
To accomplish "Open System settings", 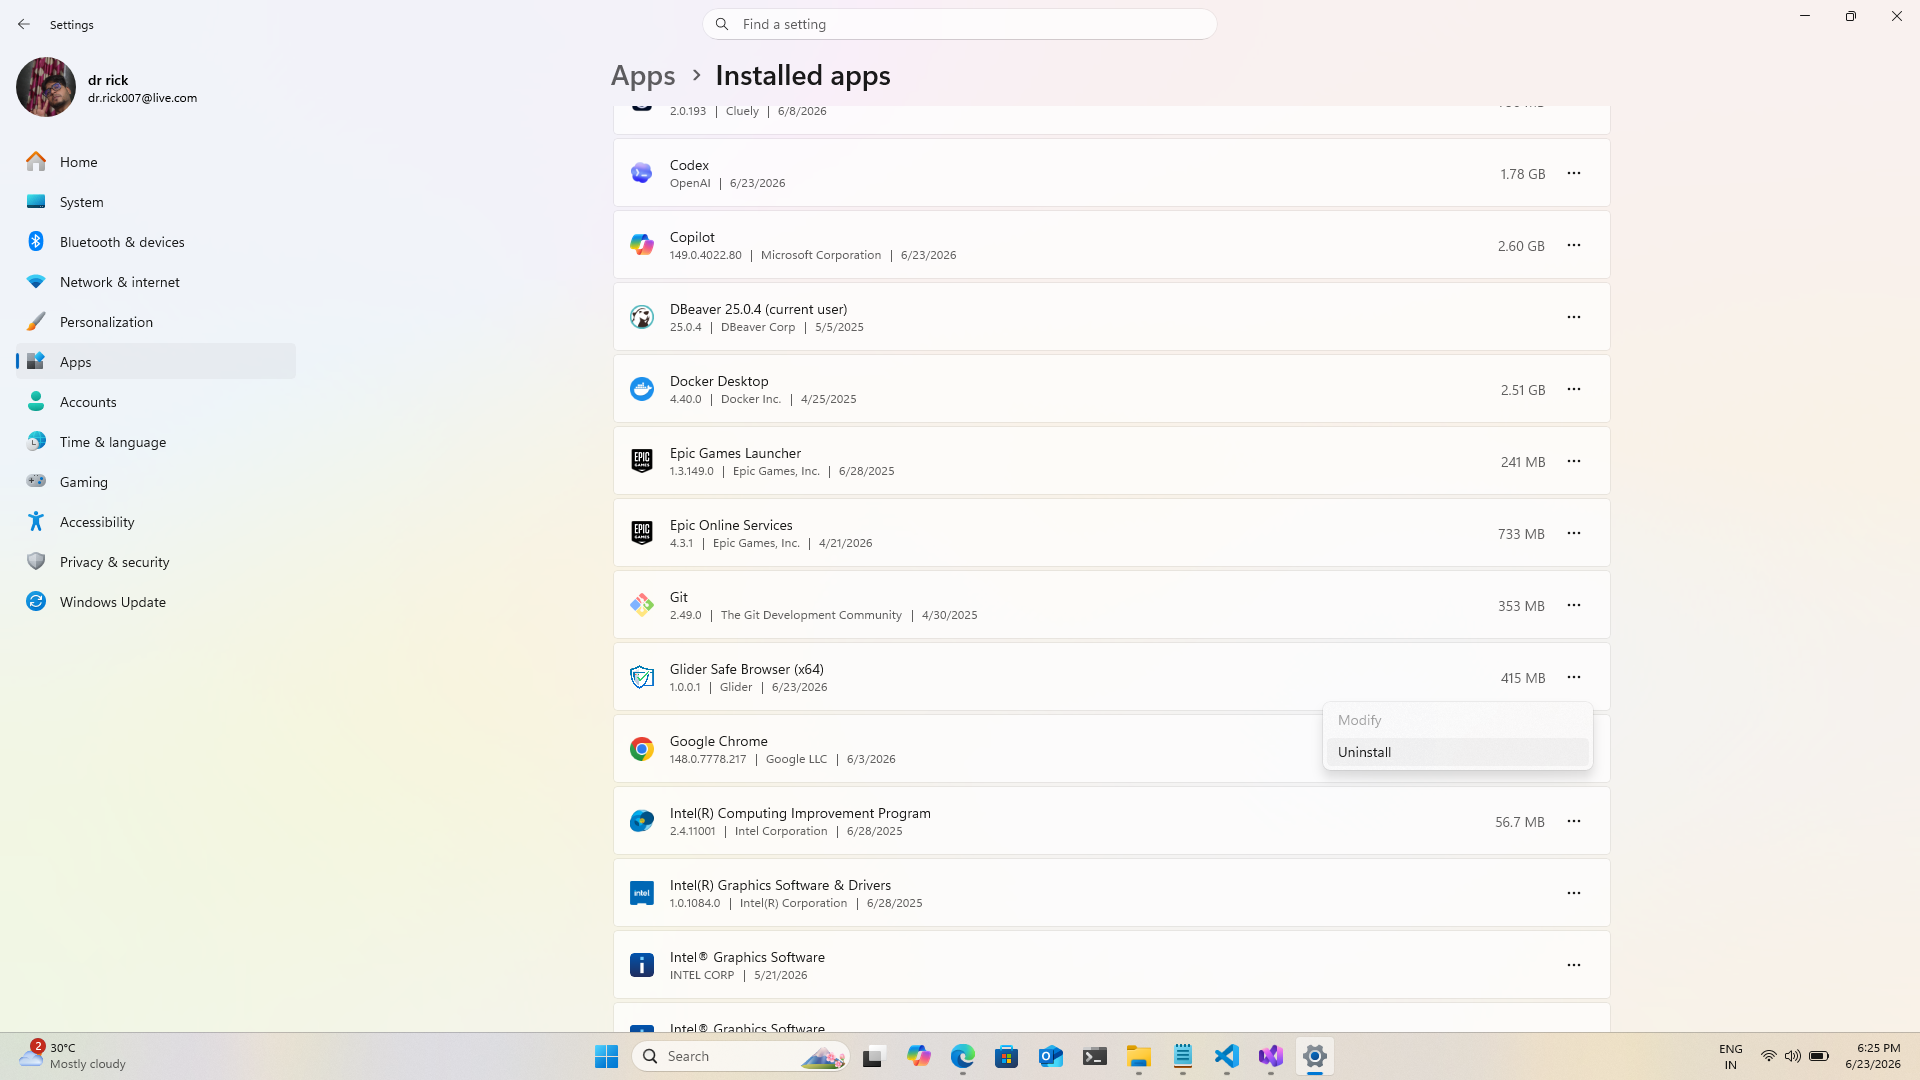I will pos(156,201).
